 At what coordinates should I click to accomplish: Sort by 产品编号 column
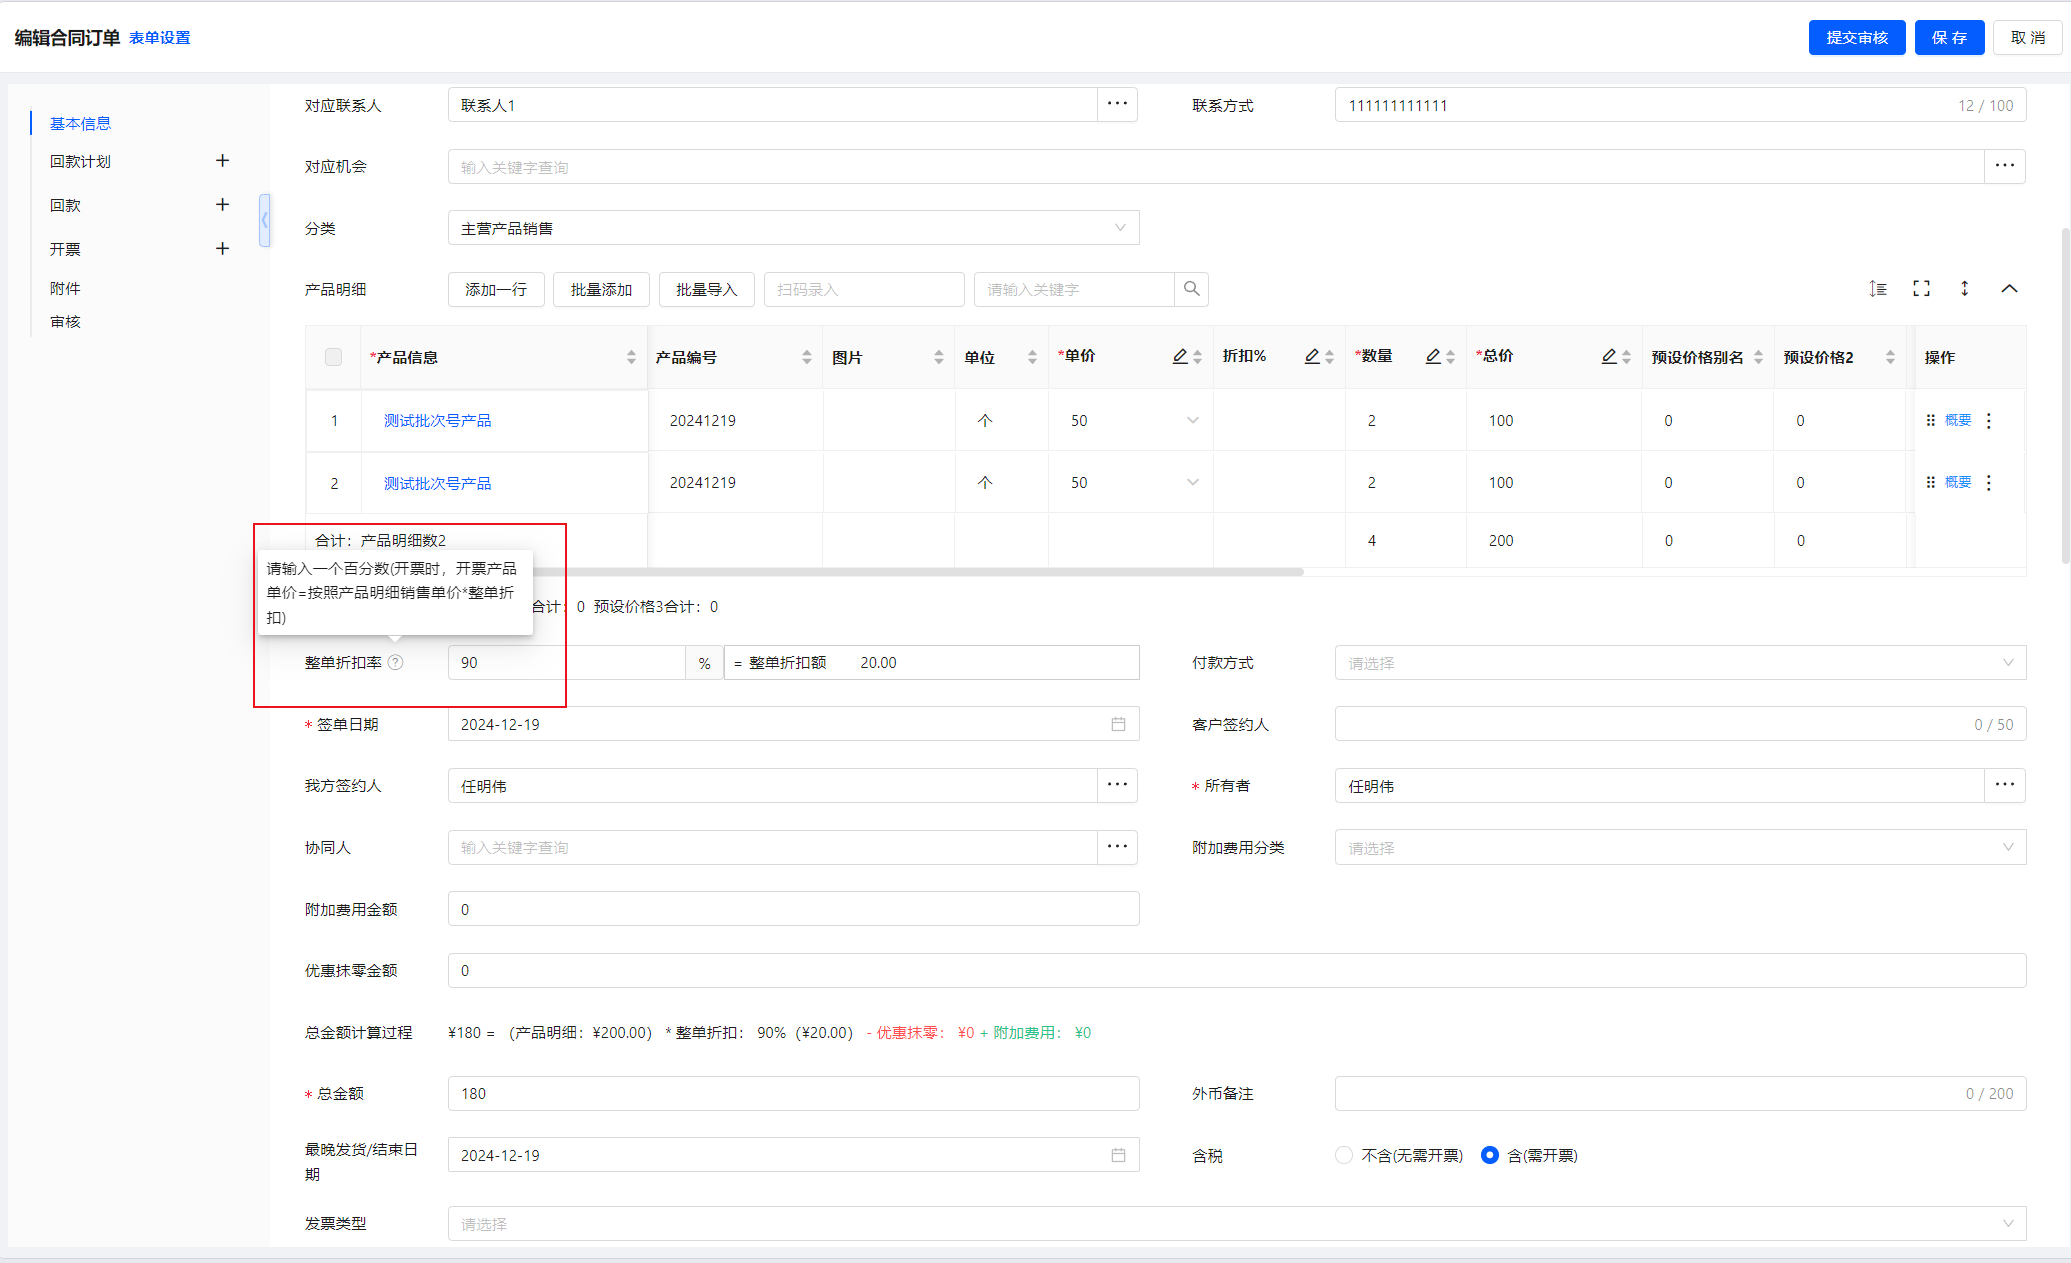tap(807, 357)
